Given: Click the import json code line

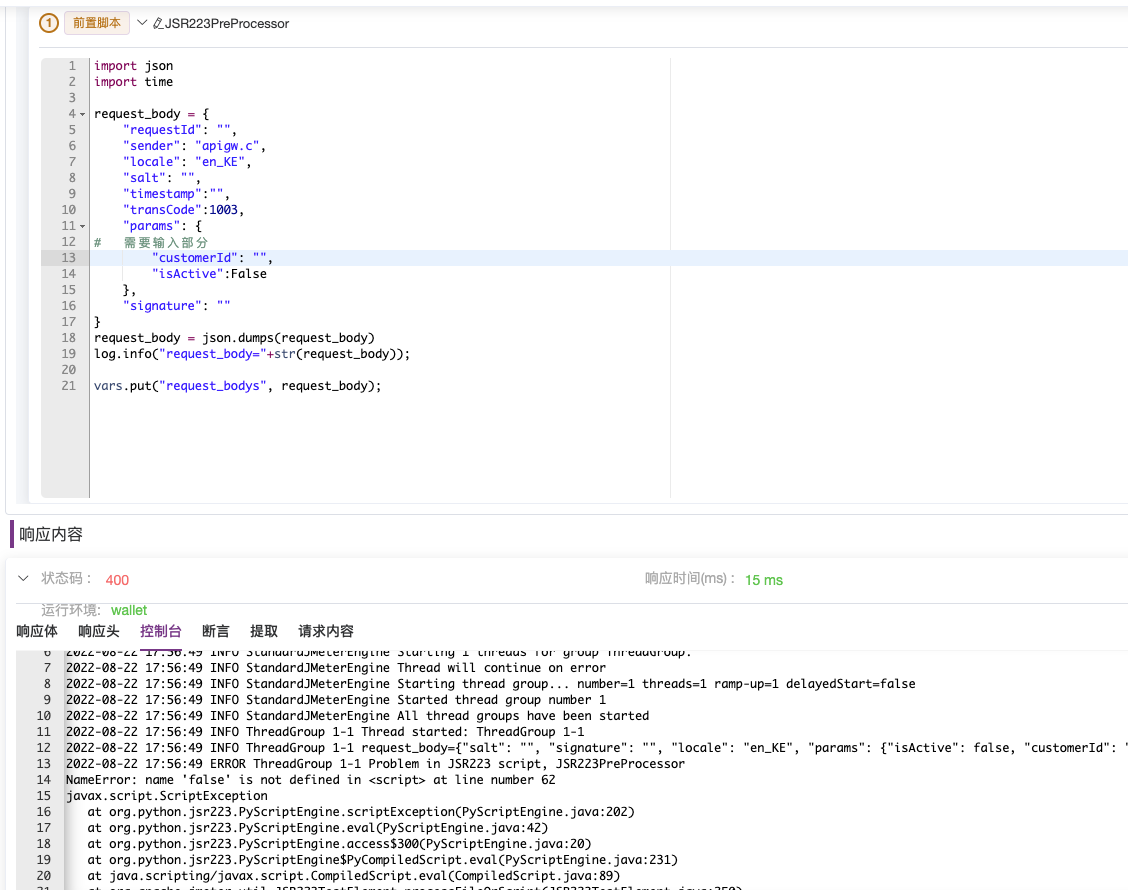Looking at the screenshot, I should pyautogui.click(x=133, y=65).
